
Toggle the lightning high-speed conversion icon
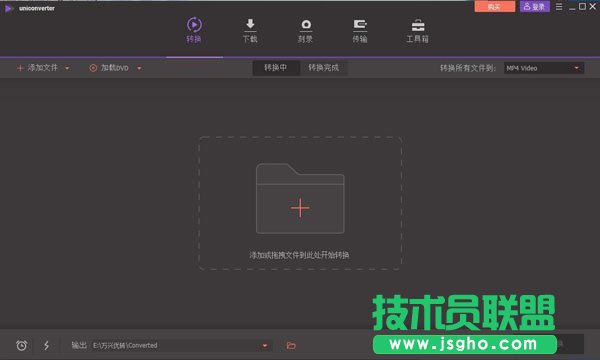coord(46,345)
